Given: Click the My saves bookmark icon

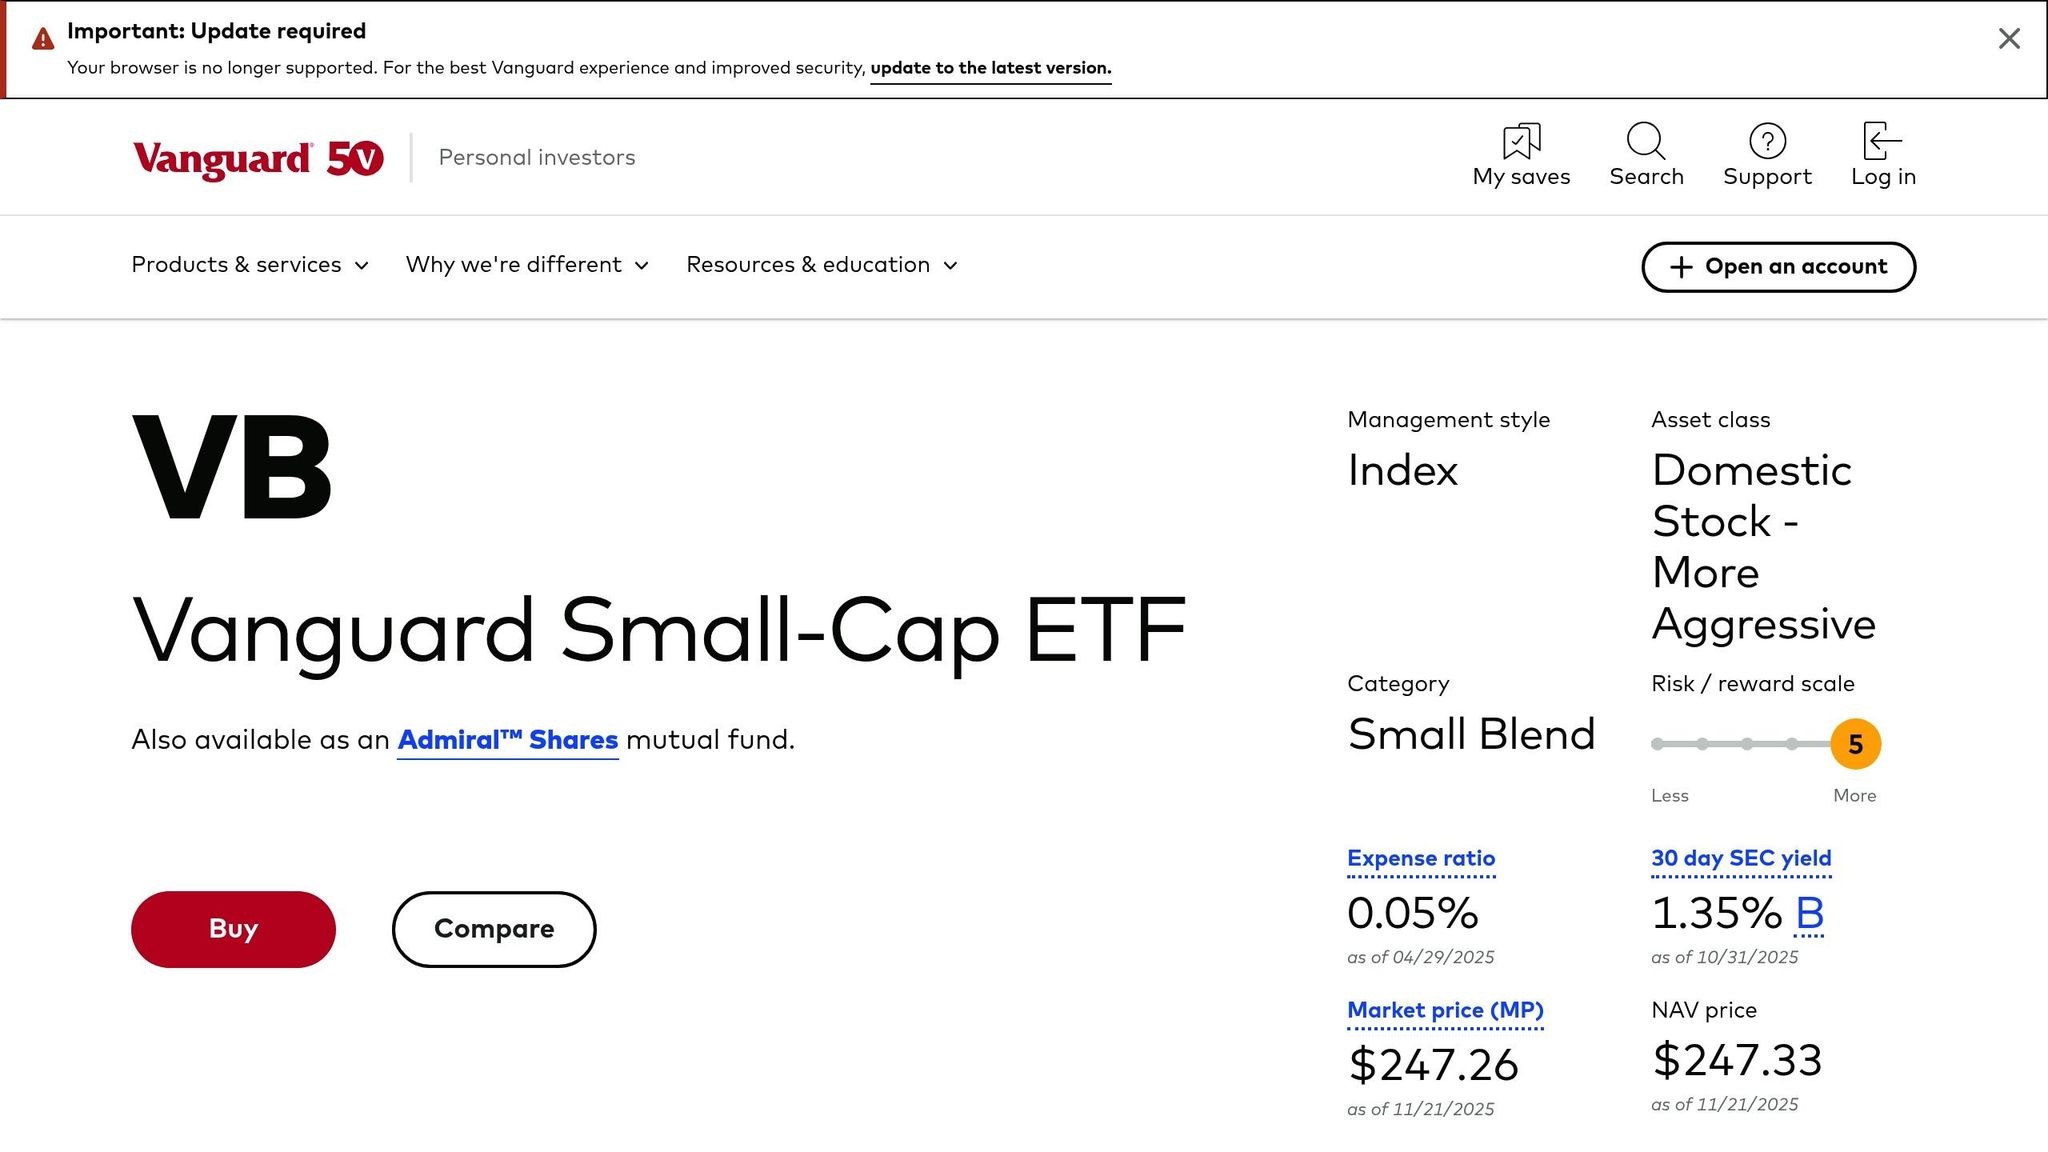Looking at the screenshot, I should point(1520,143).
